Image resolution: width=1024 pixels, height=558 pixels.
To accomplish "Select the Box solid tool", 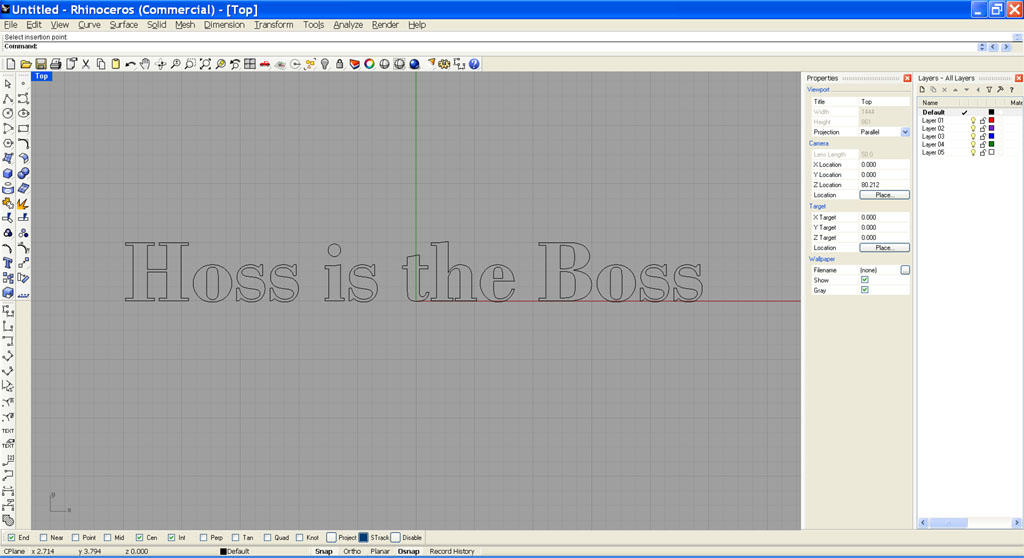I will coord(8,174).
